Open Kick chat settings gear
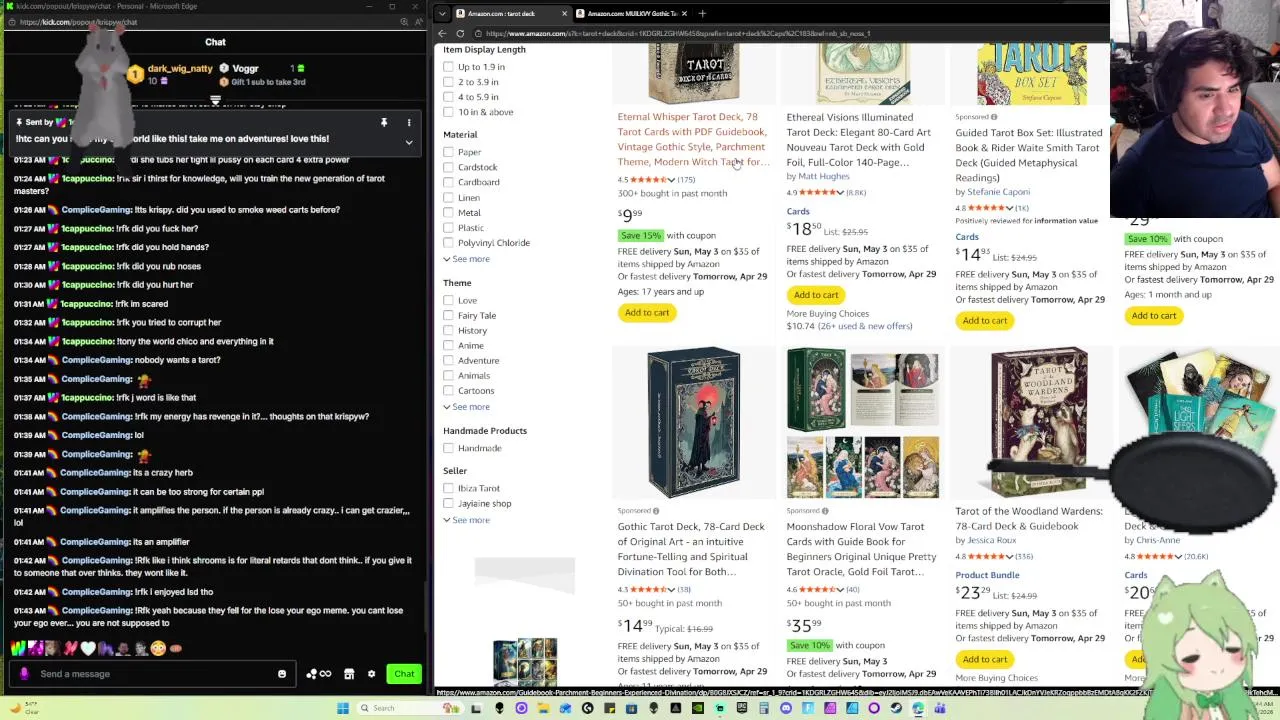 point(371,674)
